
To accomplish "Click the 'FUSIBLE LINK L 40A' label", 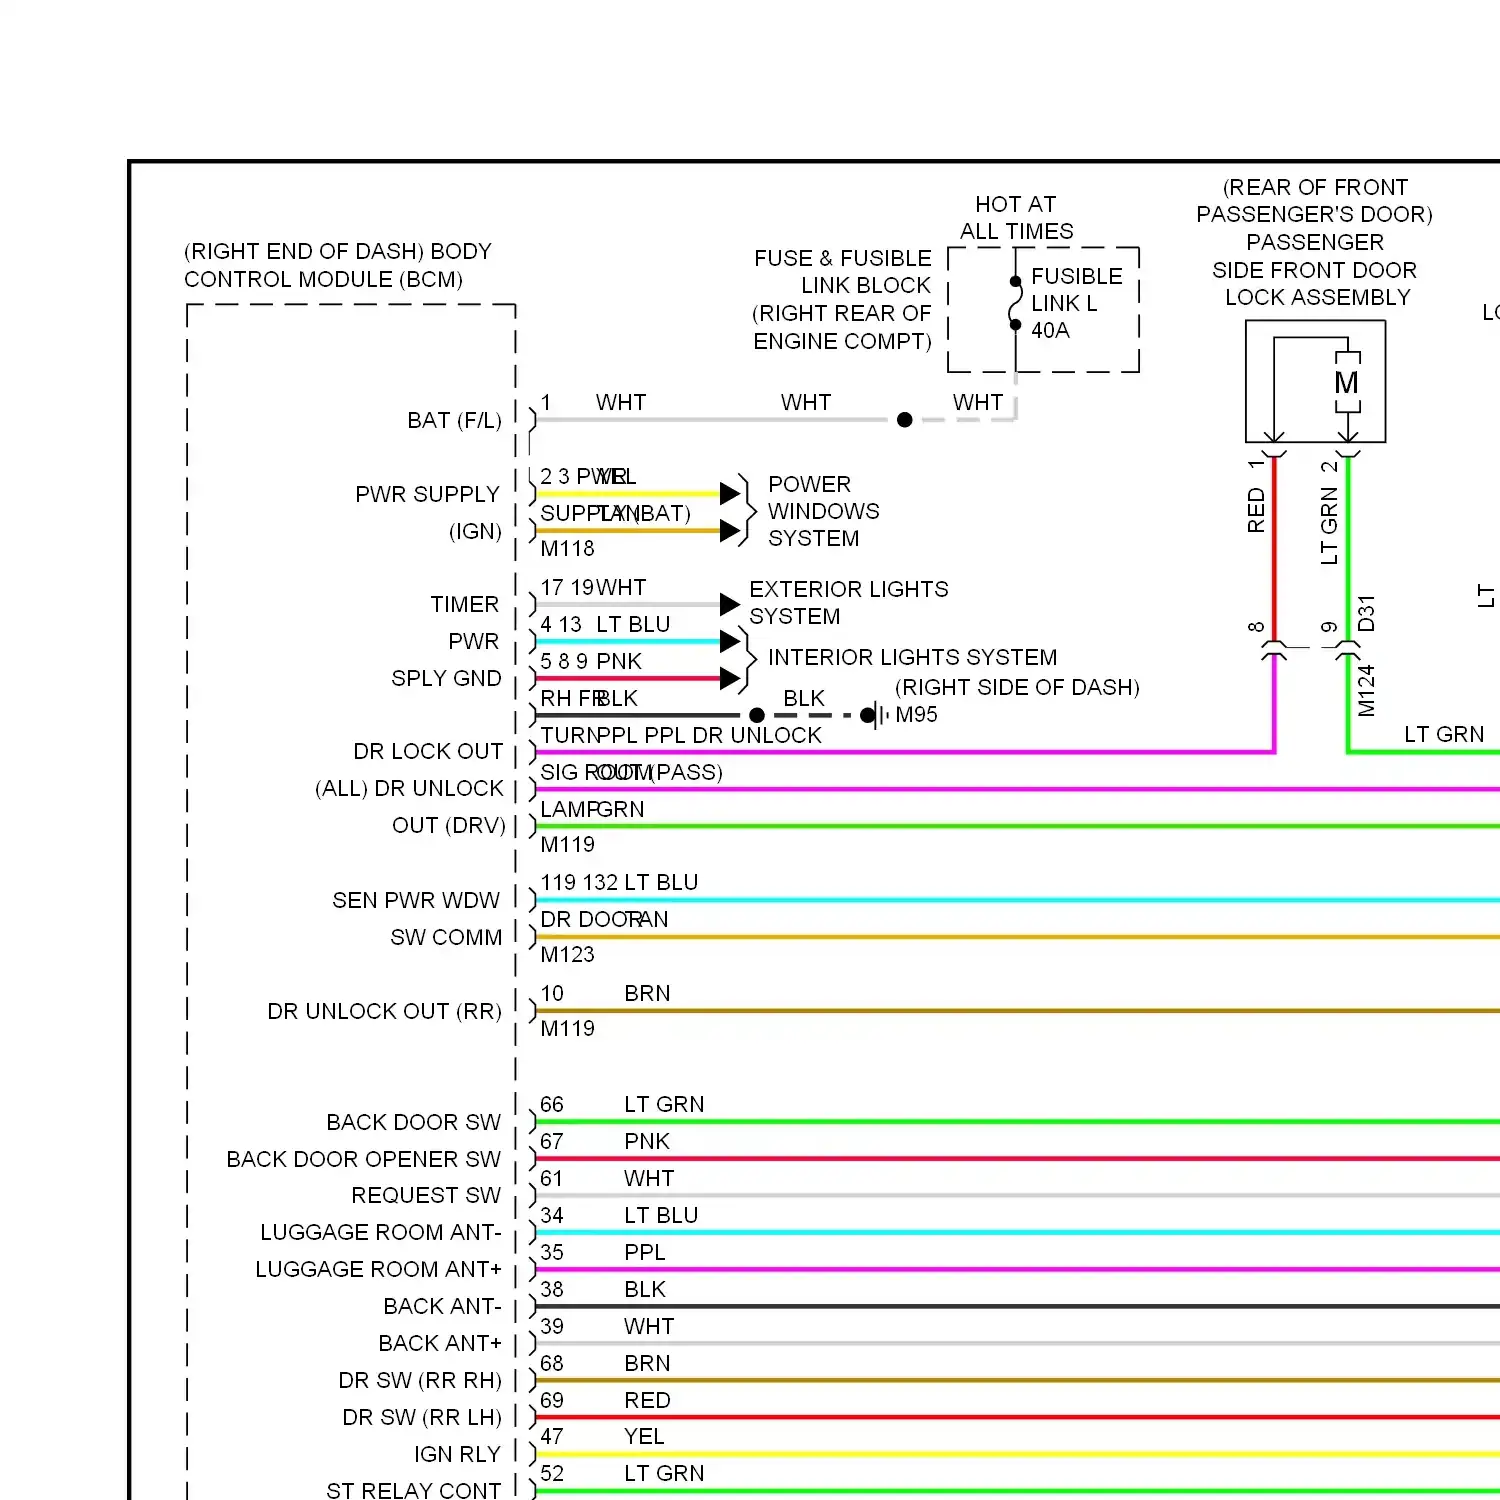I will pos(1076,303).
